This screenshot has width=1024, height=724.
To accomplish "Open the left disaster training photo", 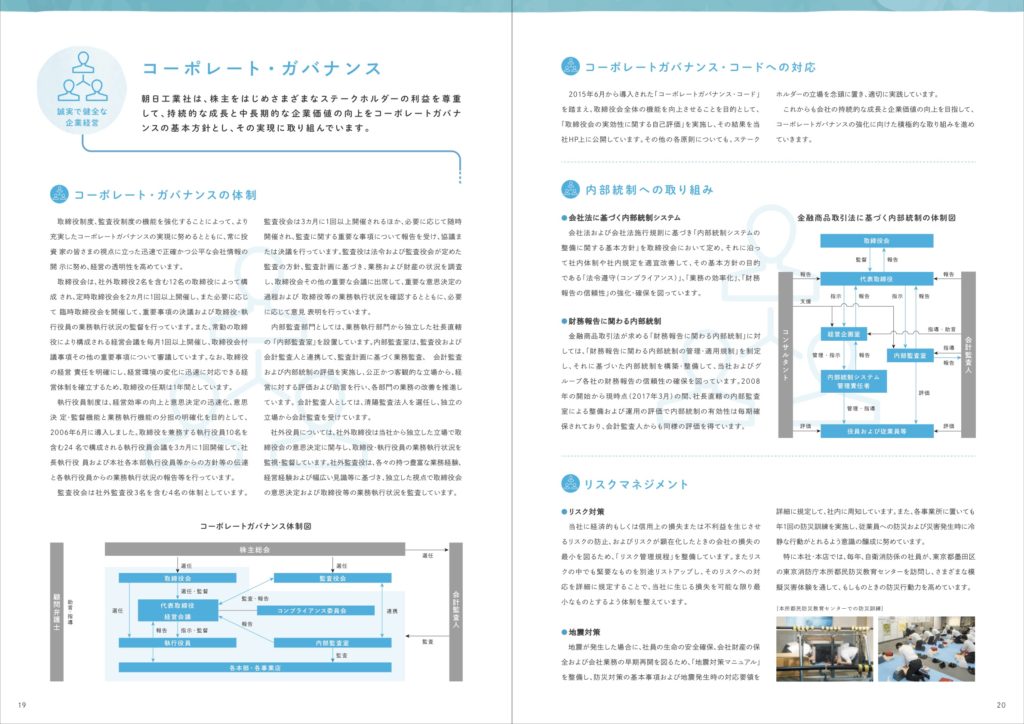I will coord(819,643).
